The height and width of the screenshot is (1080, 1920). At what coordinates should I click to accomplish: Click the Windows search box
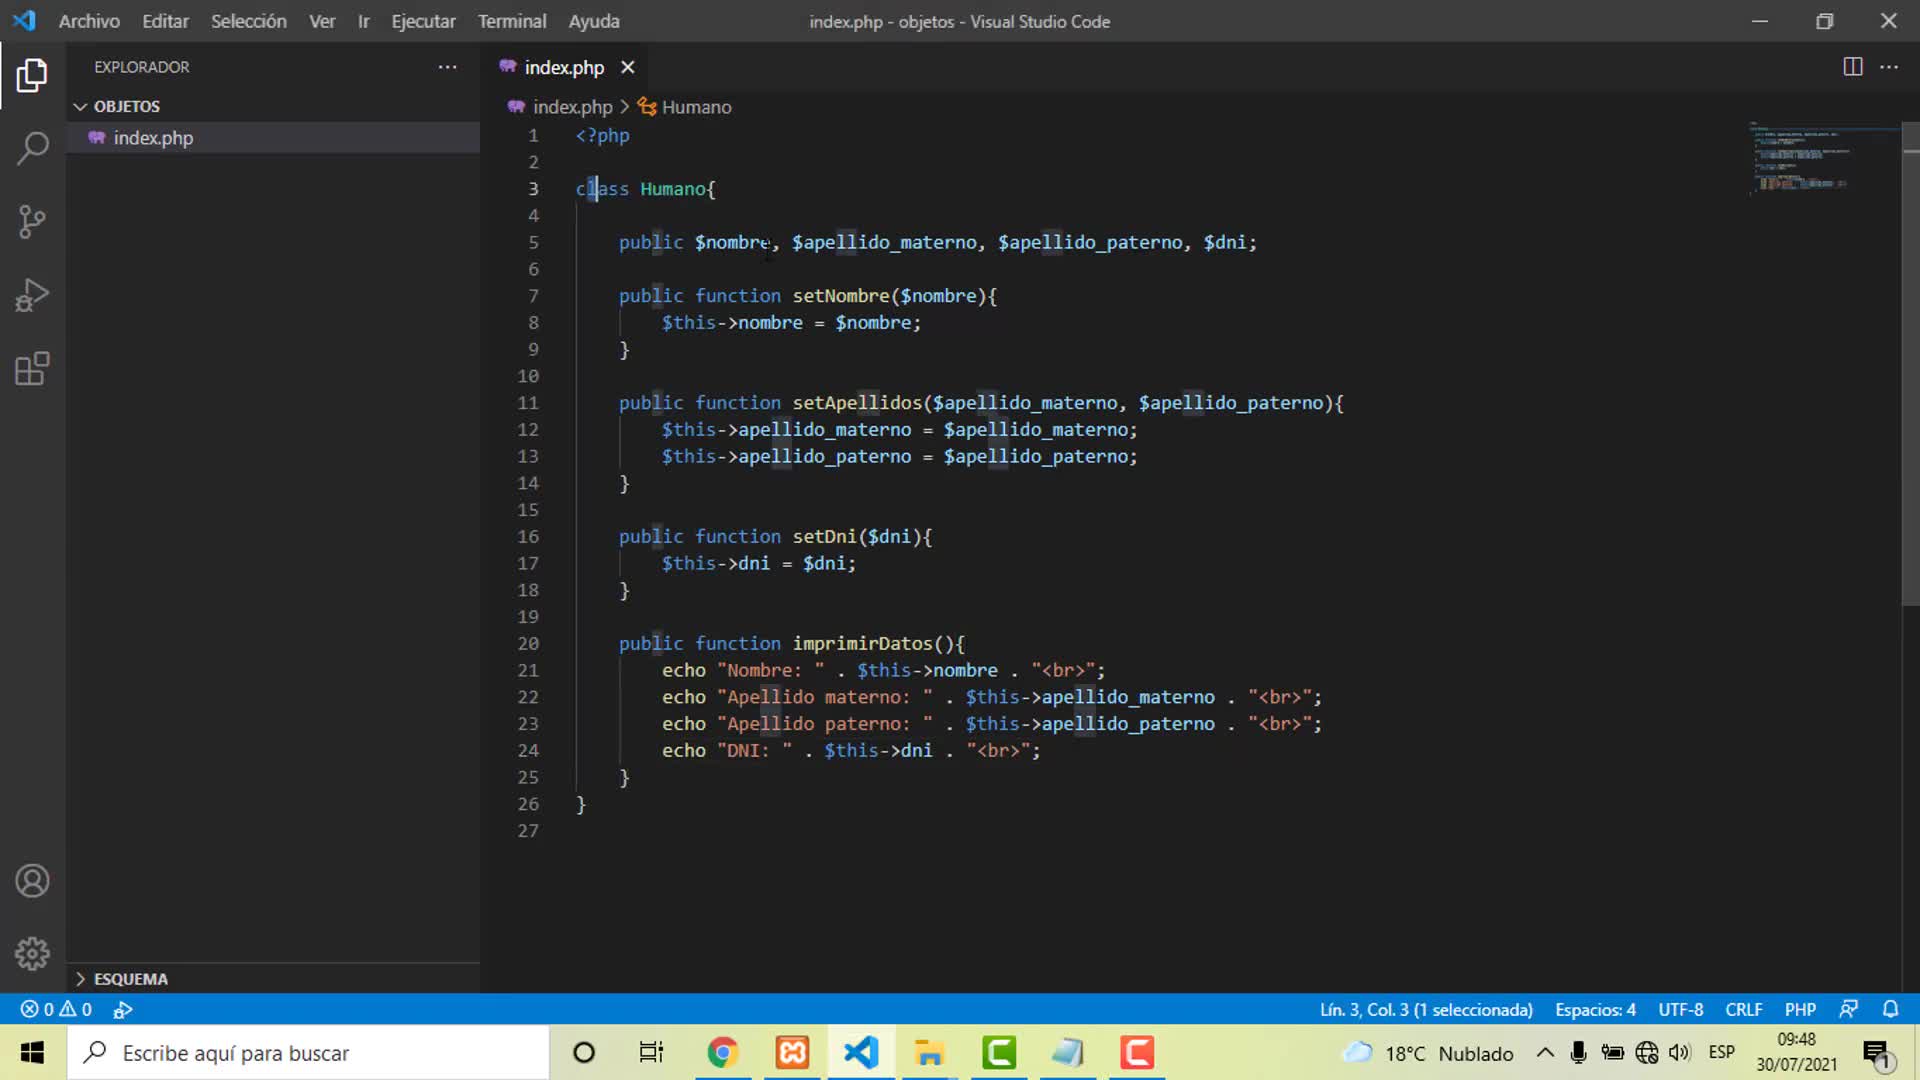[x=309, y=1053]
